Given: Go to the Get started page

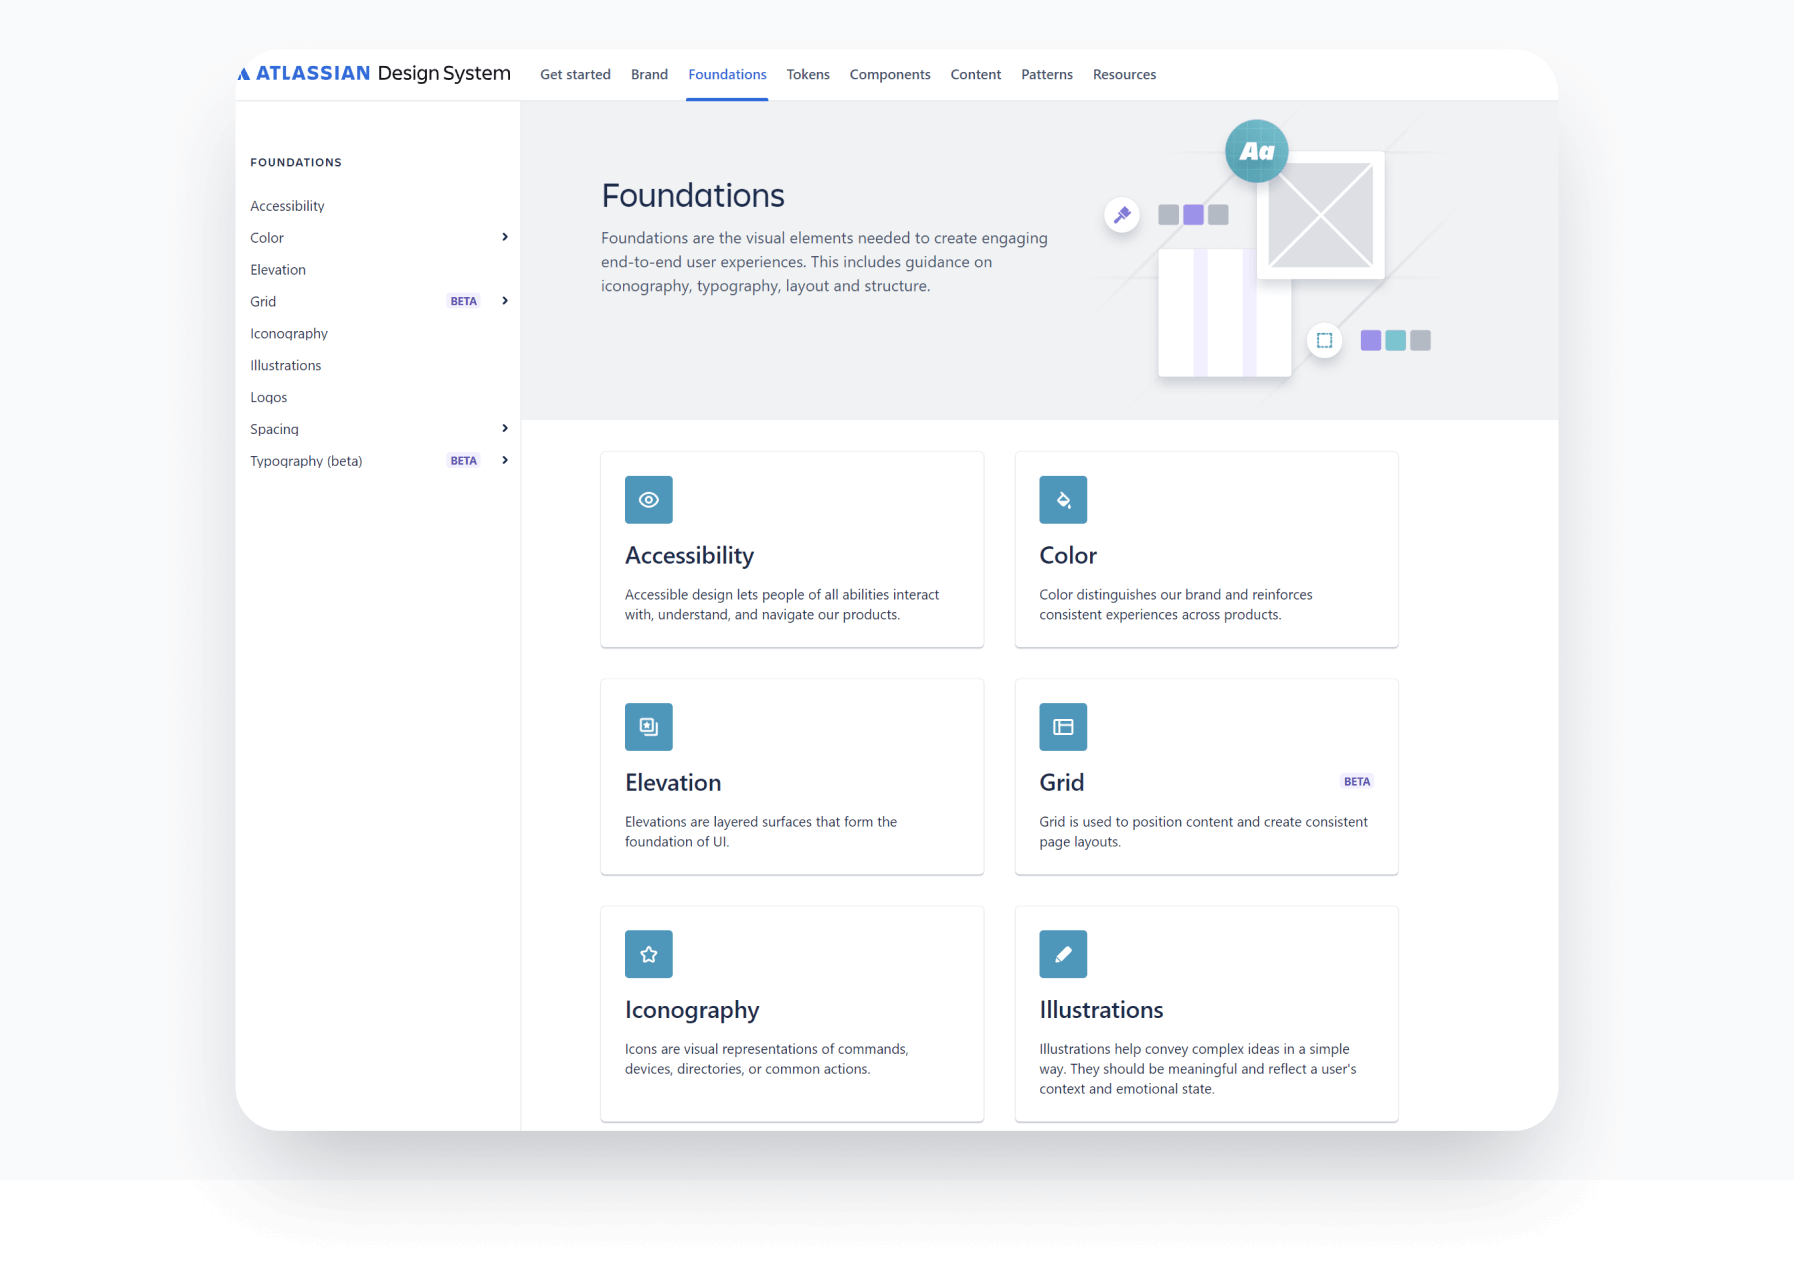Looking at the screenshot, I should tap(575, 75).
